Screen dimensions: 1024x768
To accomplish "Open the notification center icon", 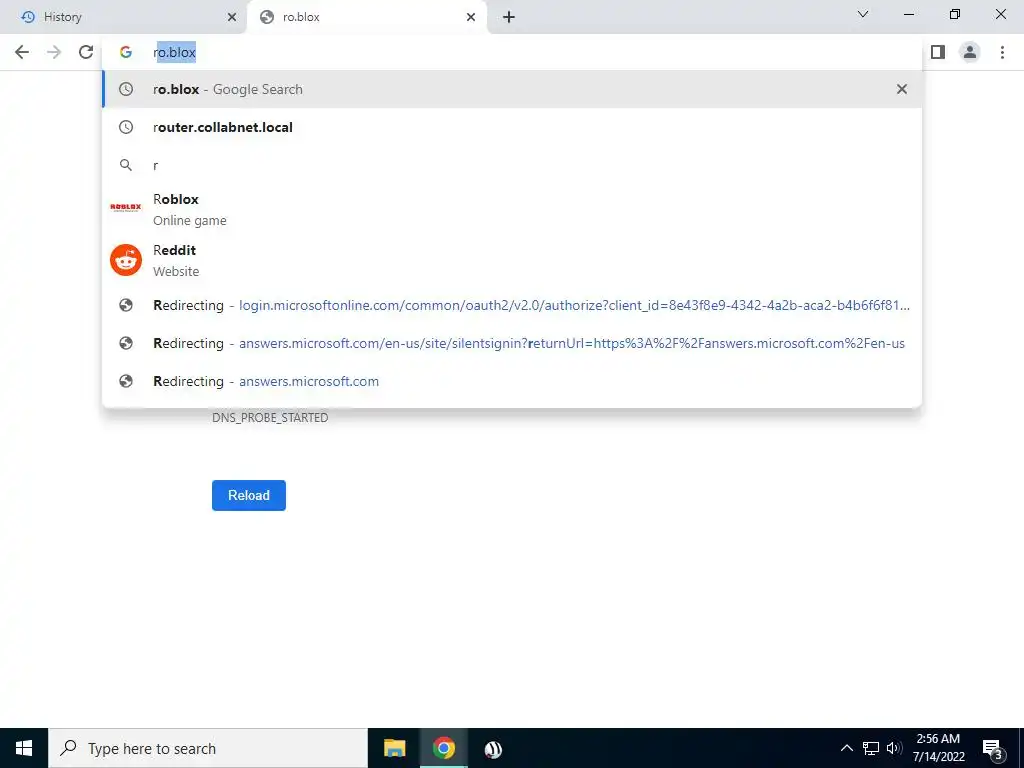I will [993, 749].
